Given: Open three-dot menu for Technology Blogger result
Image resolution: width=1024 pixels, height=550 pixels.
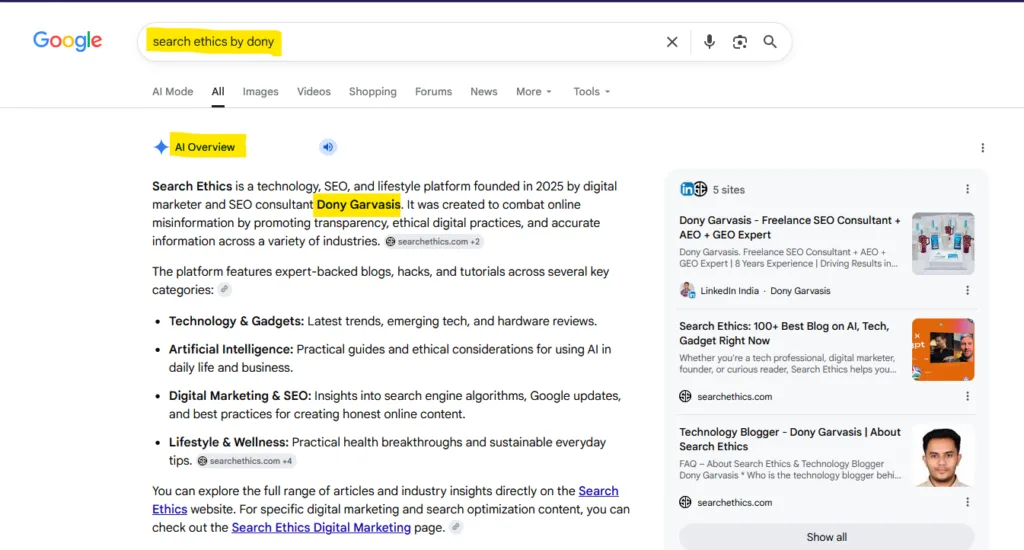Looking at the screenshot, I should coord(967,502).
